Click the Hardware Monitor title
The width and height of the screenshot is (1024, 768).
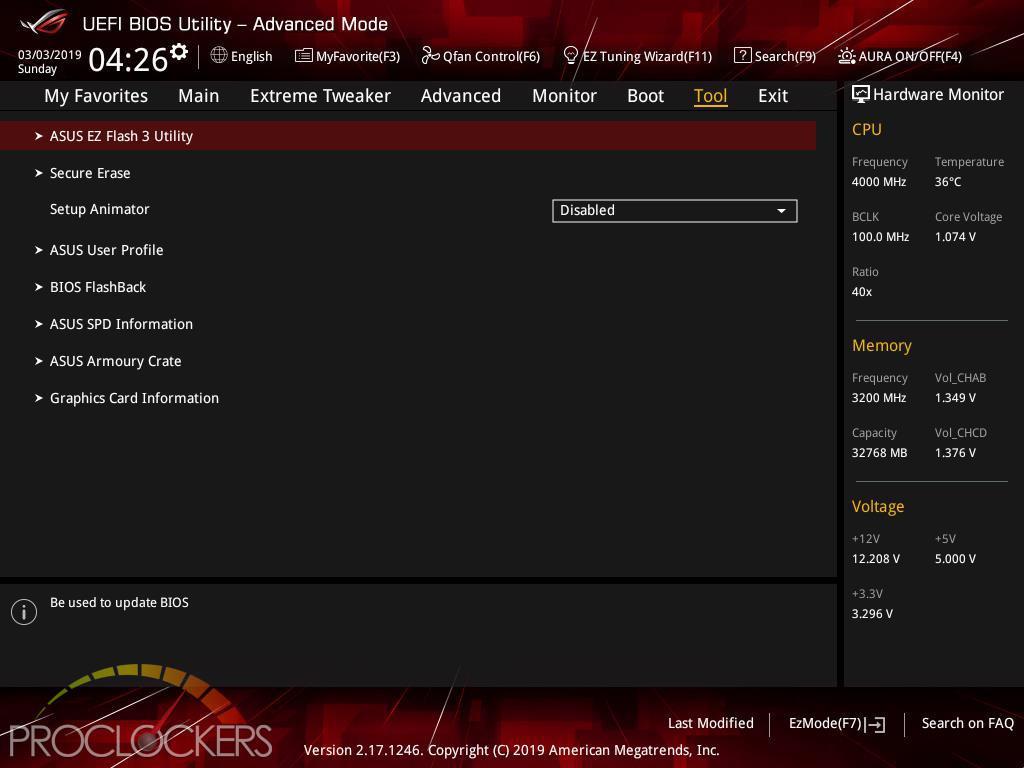(938, 95)
